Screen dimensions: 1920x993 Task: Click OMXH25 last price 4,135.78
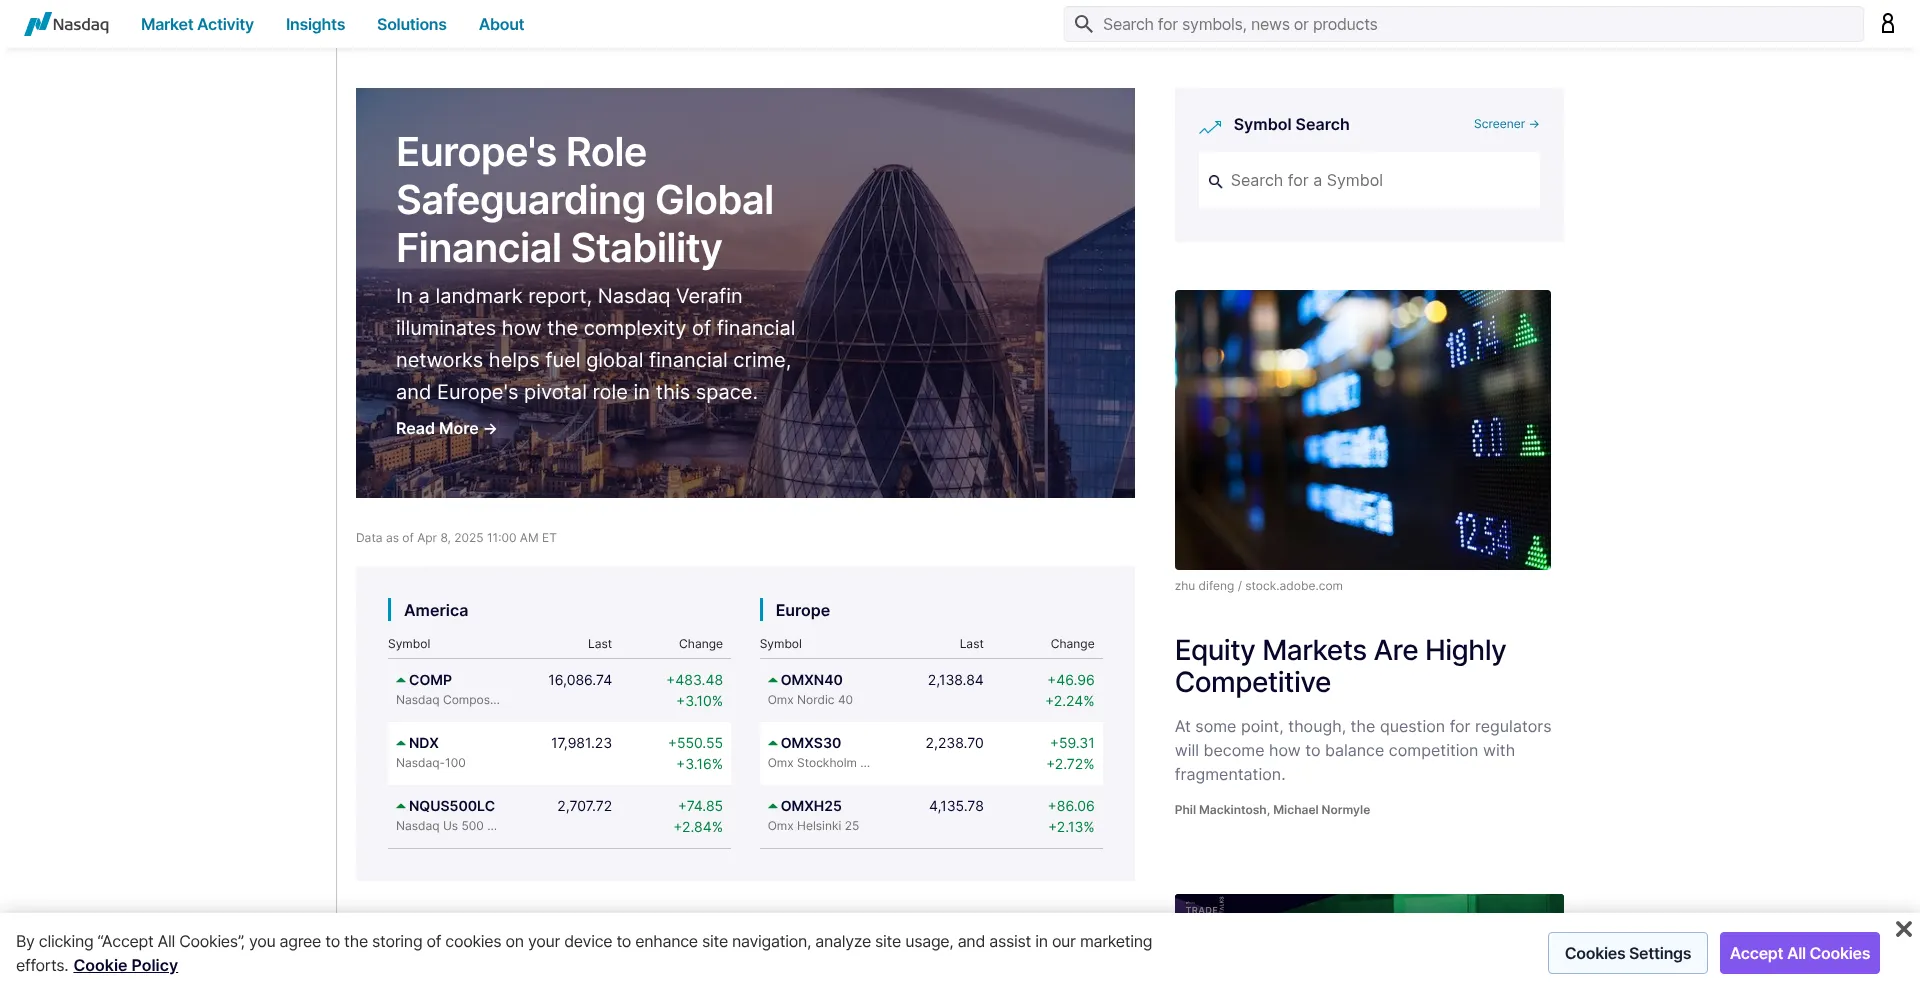pos(956,806)
